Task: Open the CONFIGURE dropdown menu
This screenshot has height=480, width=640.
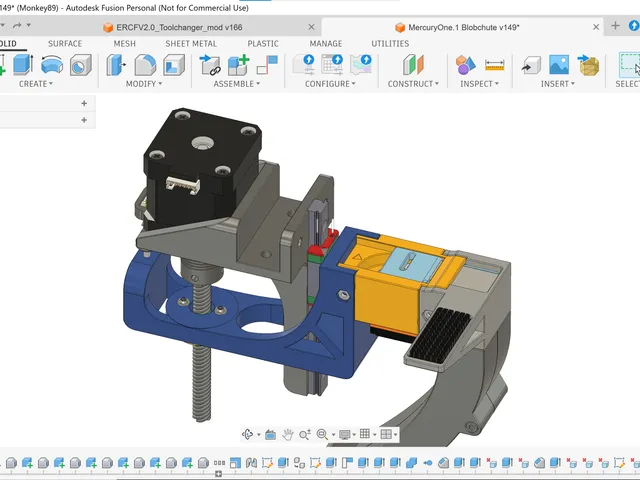Action: tap(330, 84)
